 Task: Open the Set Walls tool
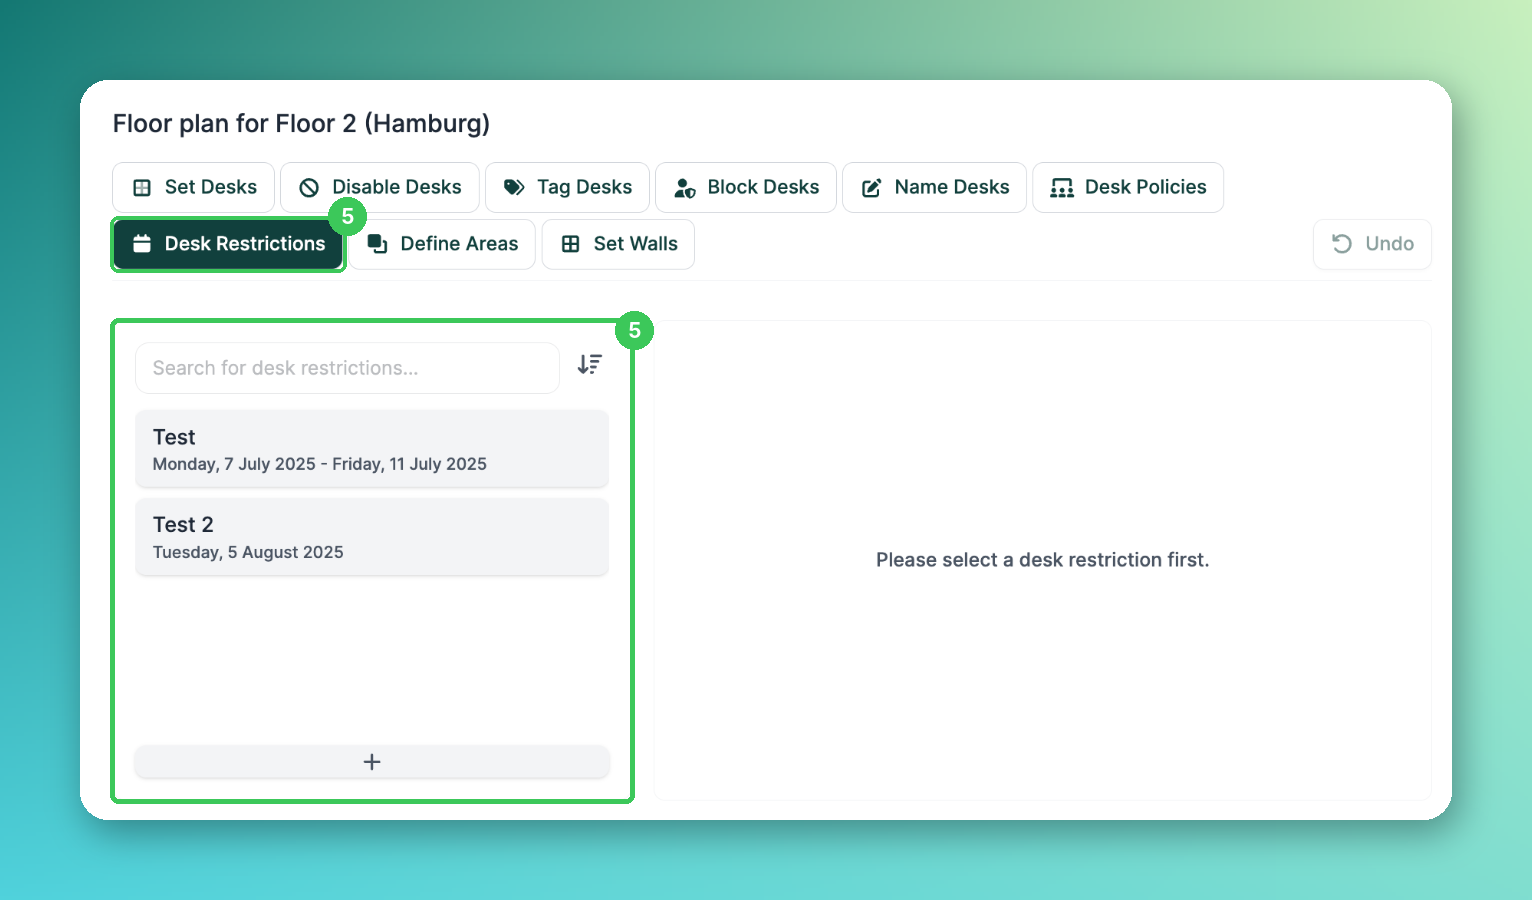(618, 244)
